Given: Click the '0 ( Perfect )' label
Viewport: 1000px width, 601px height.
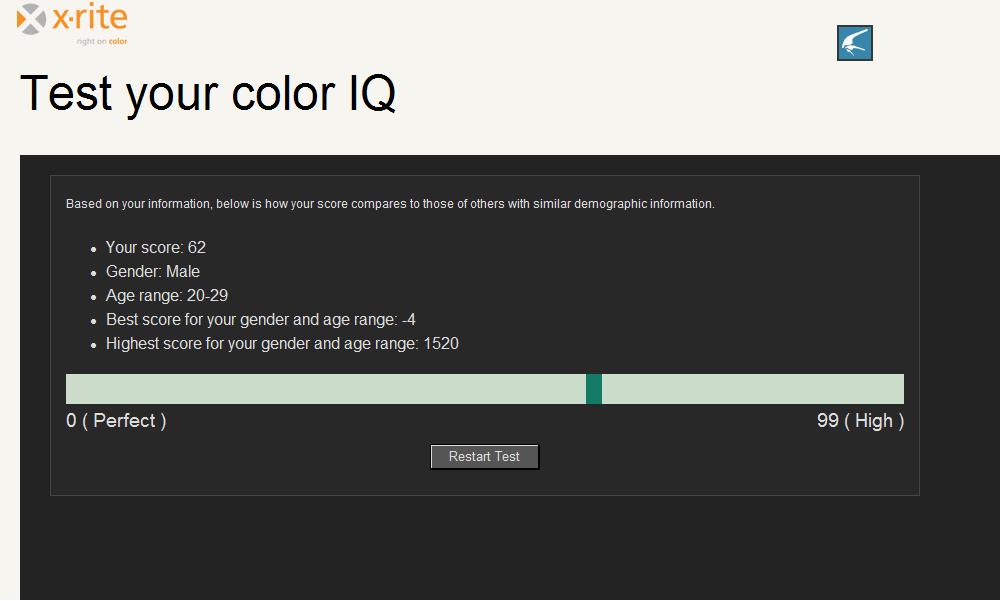Looking at the screenshot, I should pos(116,421).
